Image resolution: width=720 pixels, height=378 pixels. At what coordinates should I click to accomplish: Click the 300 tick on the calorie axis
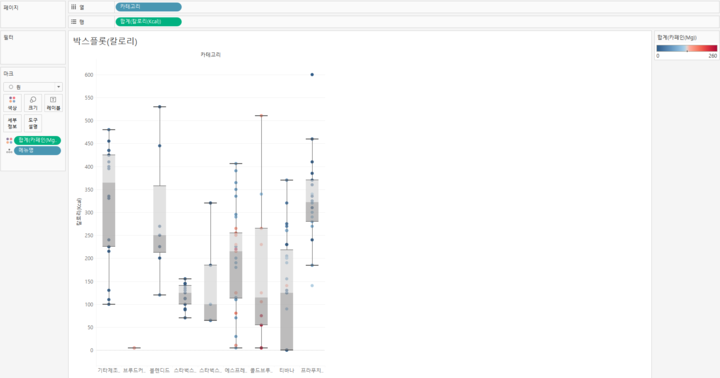[x=89, y=213]
